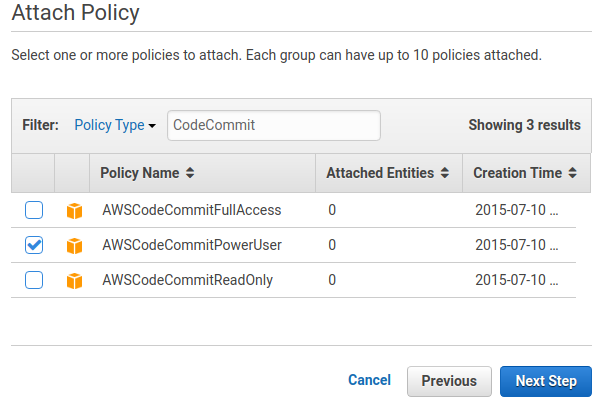The image size is (607, 405).
Task: Click attached entities count for AWSCodeCommitFullAccess
Action: coord(332,210)
